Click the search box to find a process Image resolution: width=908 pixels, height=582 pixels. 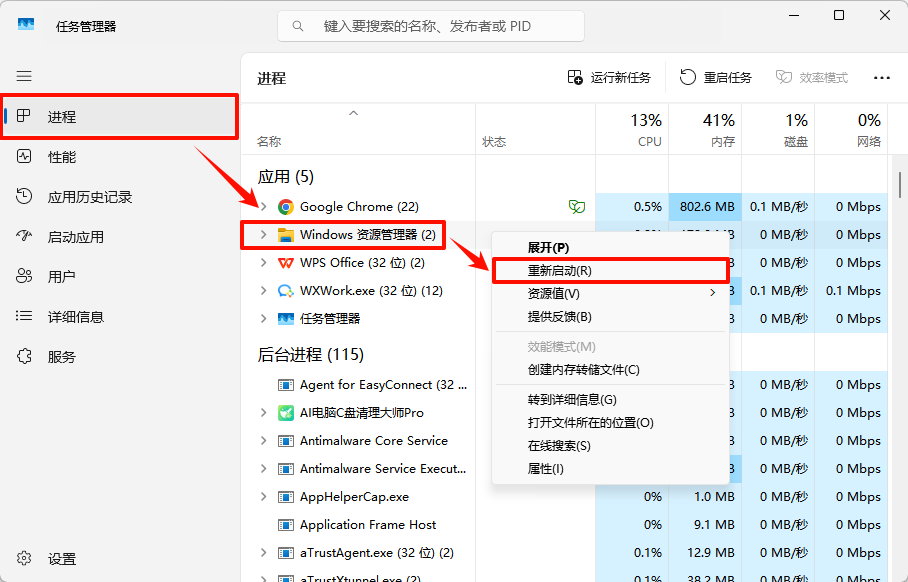(430, 25)
